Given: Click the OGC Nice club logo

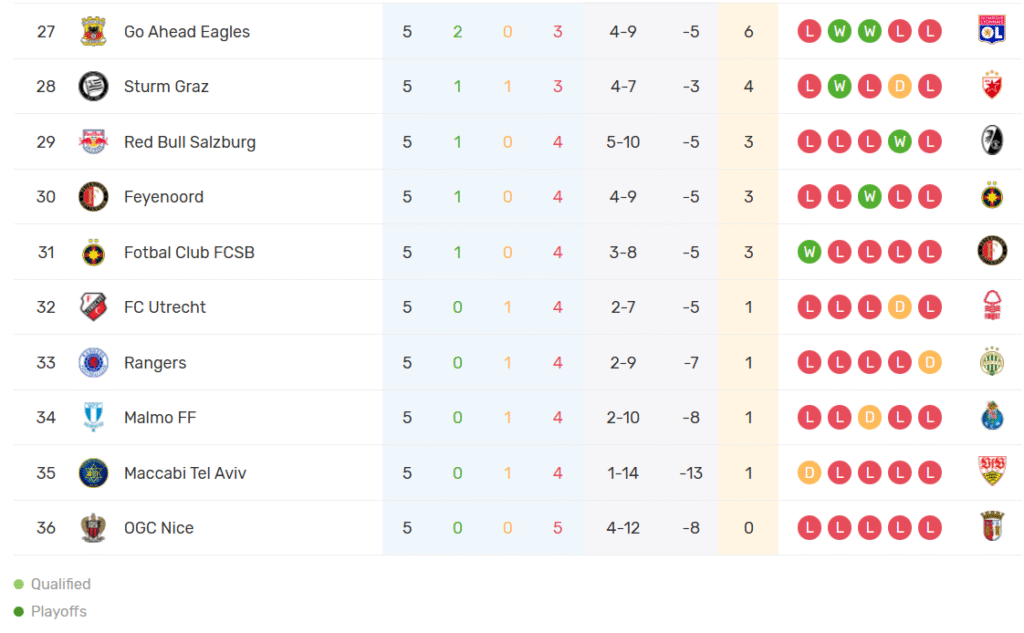Looking at the screenshot, I should [93, 528].
